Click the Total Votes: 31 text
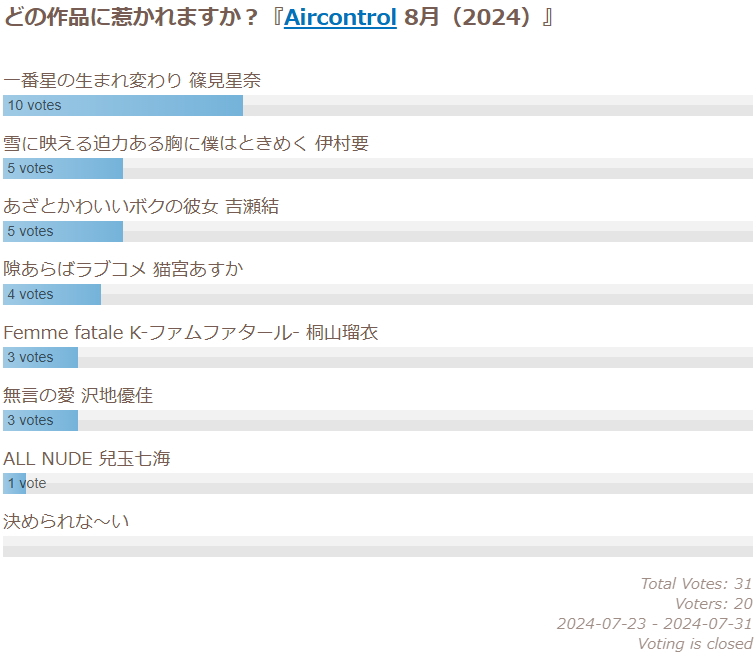This screenshot has height=670, width=756. point(695,584)
